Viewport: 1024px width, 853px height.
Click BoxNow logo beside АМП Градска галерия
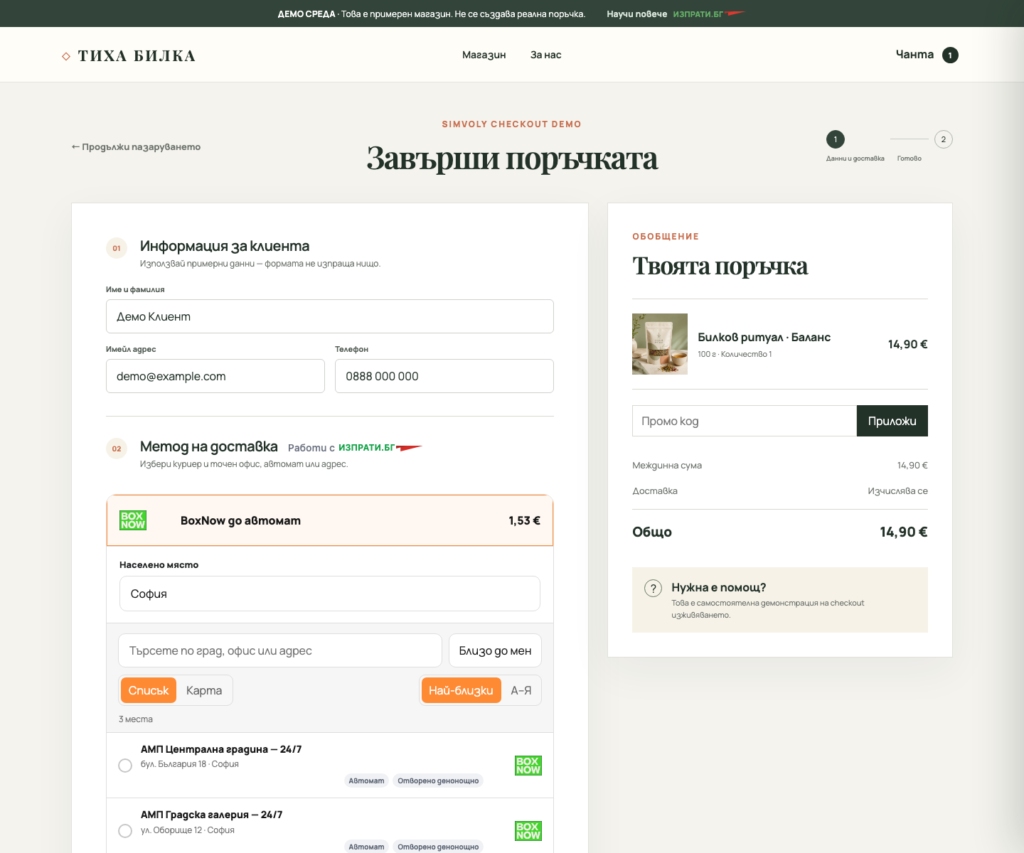pos(528,831)
